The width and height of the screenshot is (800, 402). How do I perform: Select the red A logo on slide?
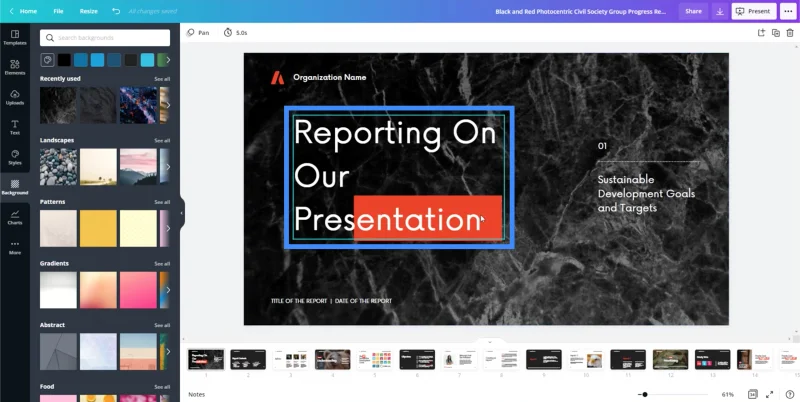pos(277,78)
